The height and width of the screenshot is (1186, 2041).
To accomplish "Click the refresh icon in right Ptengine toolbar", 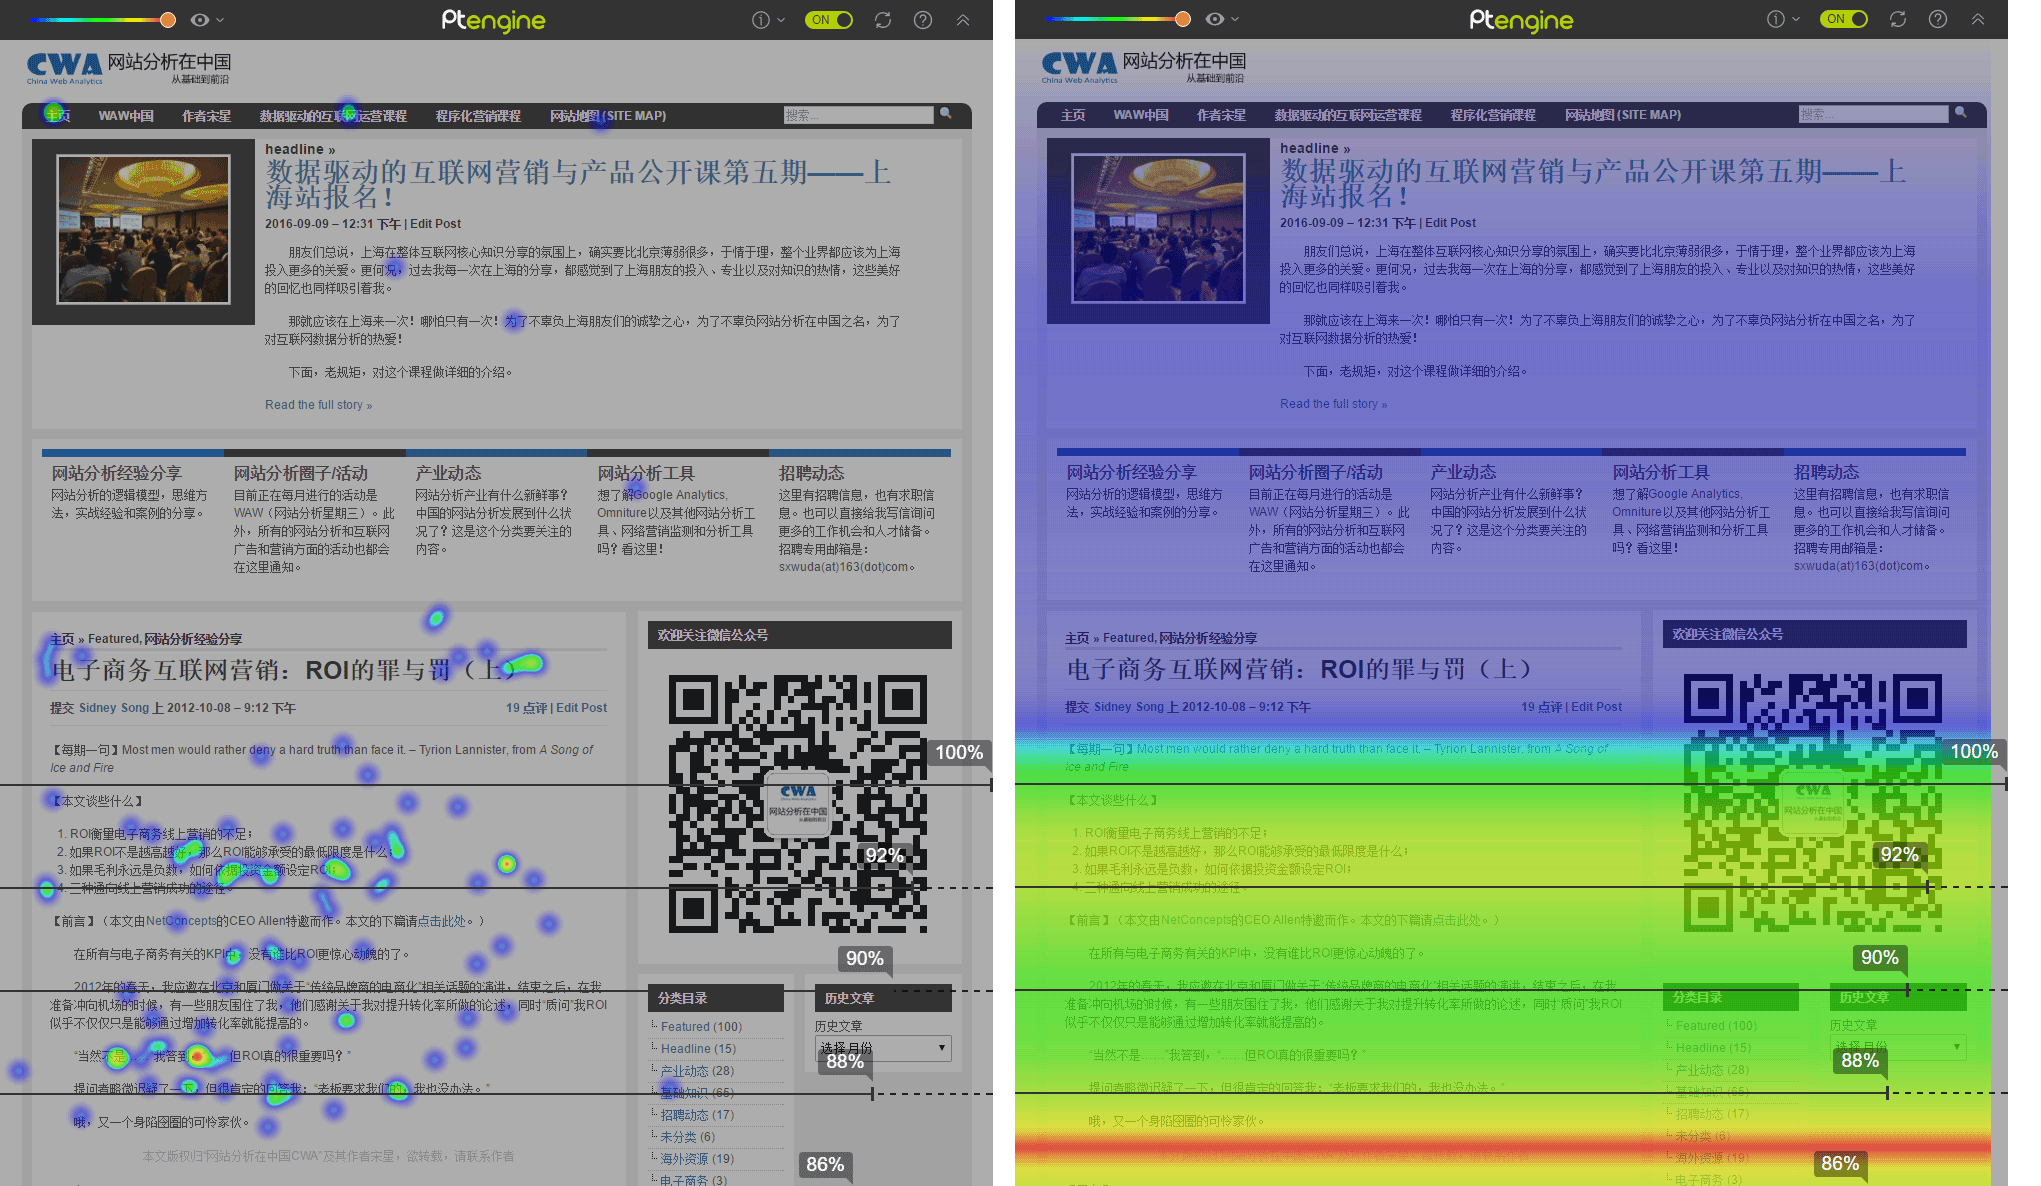I will pyautogui.click(x=1897, y=19).
